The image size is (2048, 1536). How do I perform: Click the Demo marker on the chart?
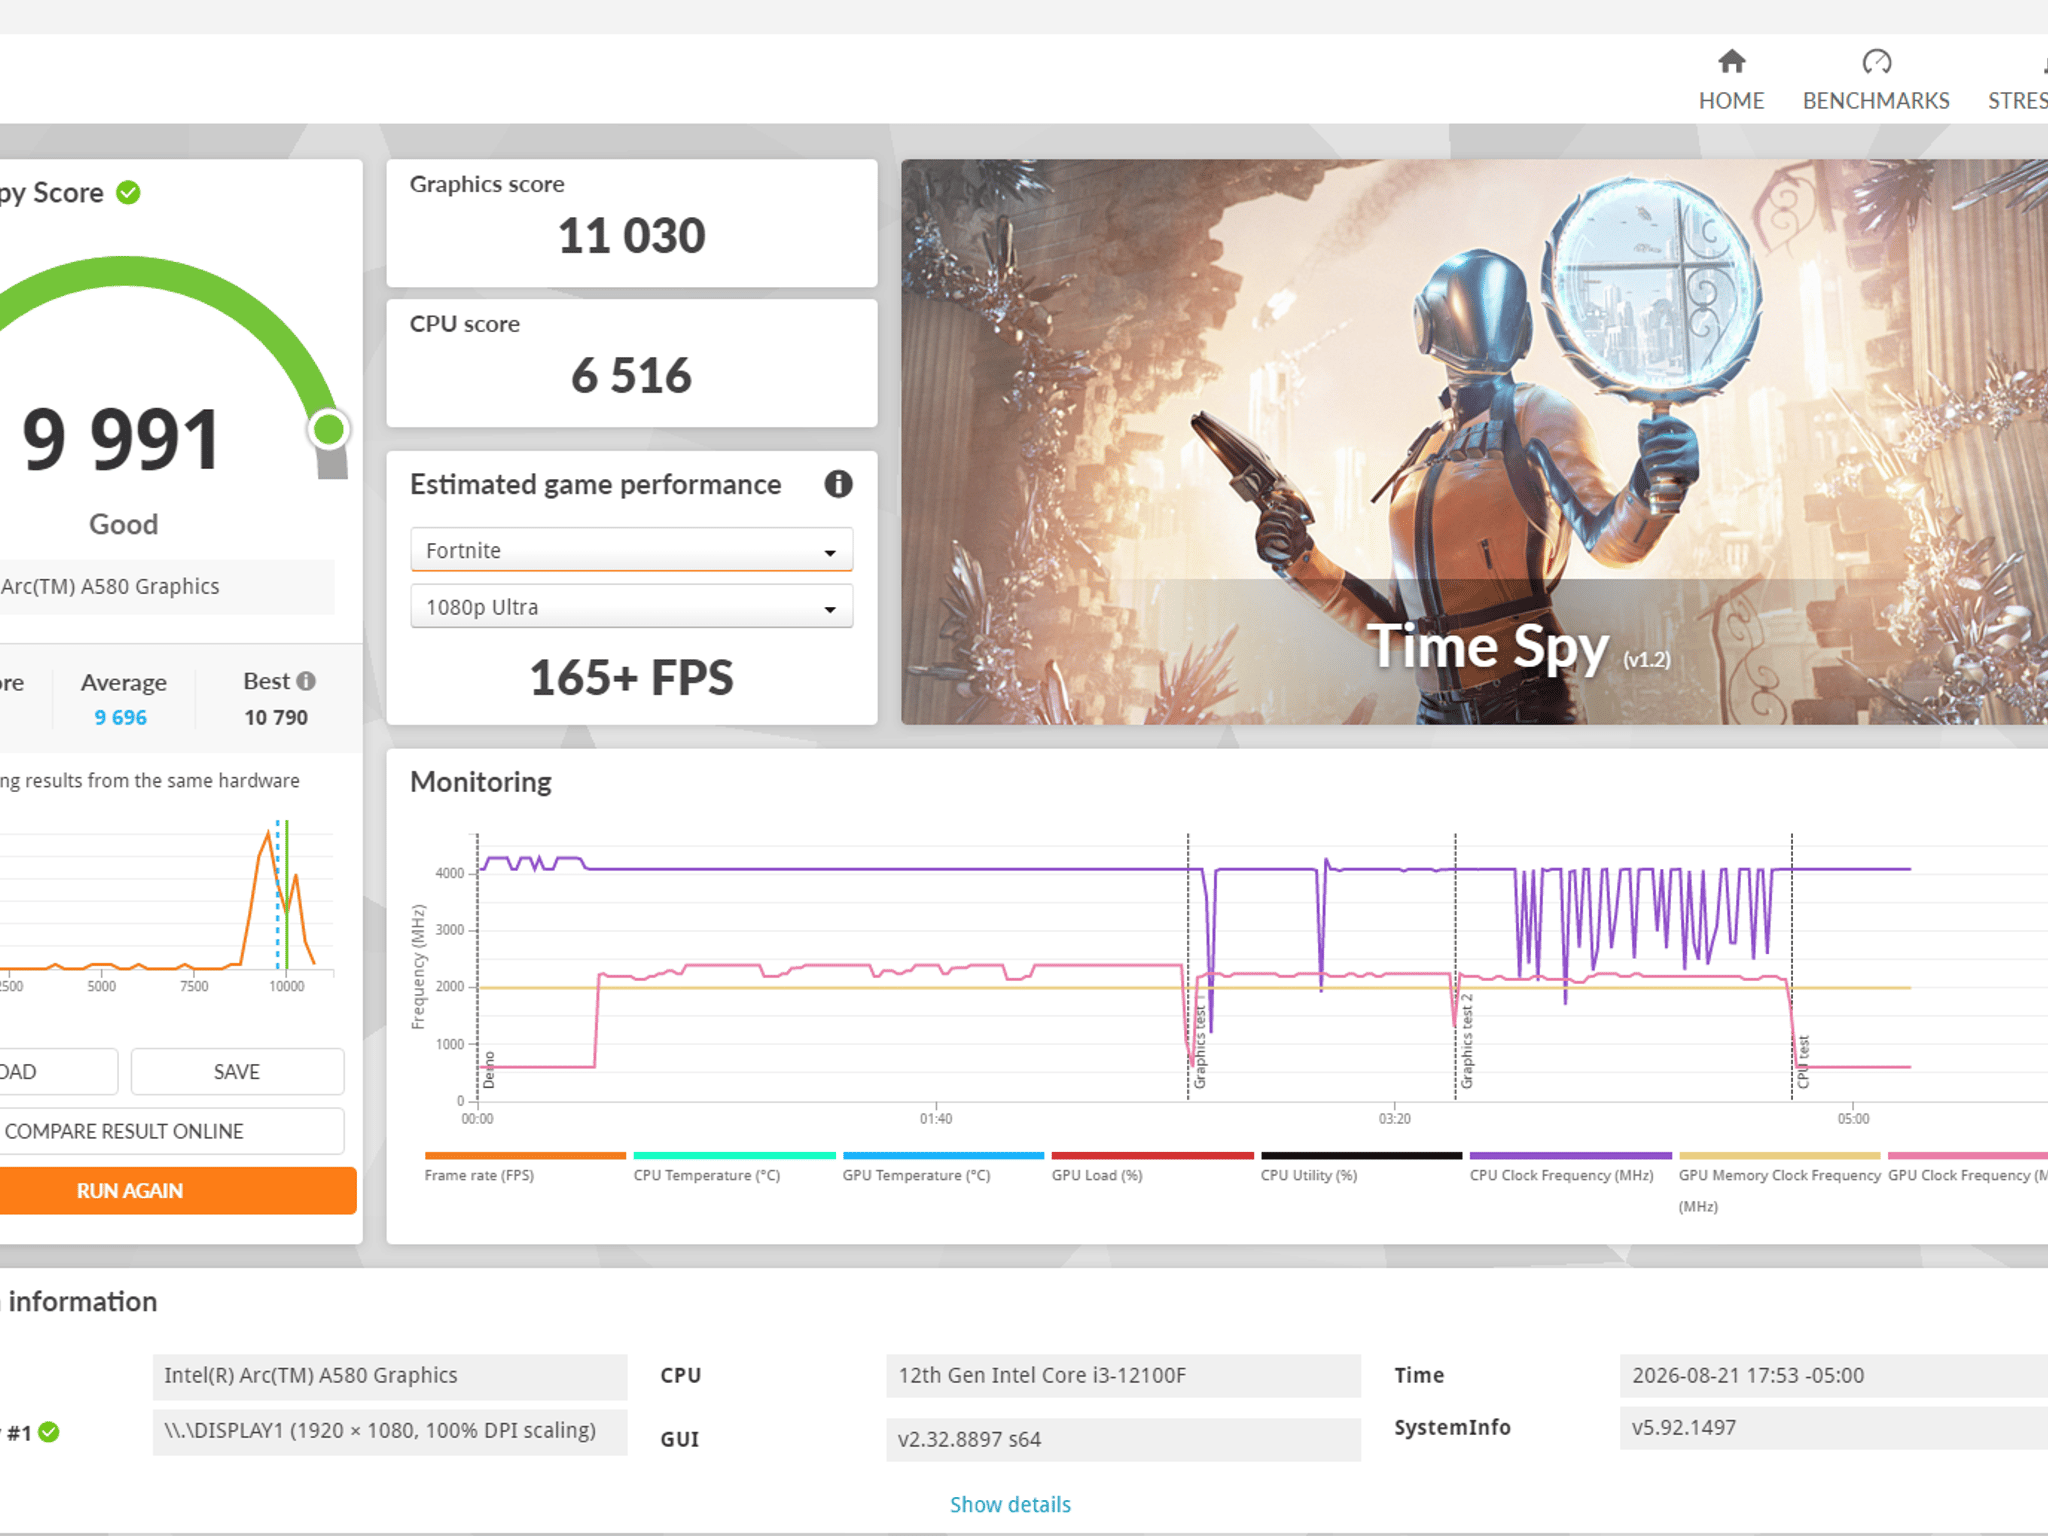tap(489, 1070)
